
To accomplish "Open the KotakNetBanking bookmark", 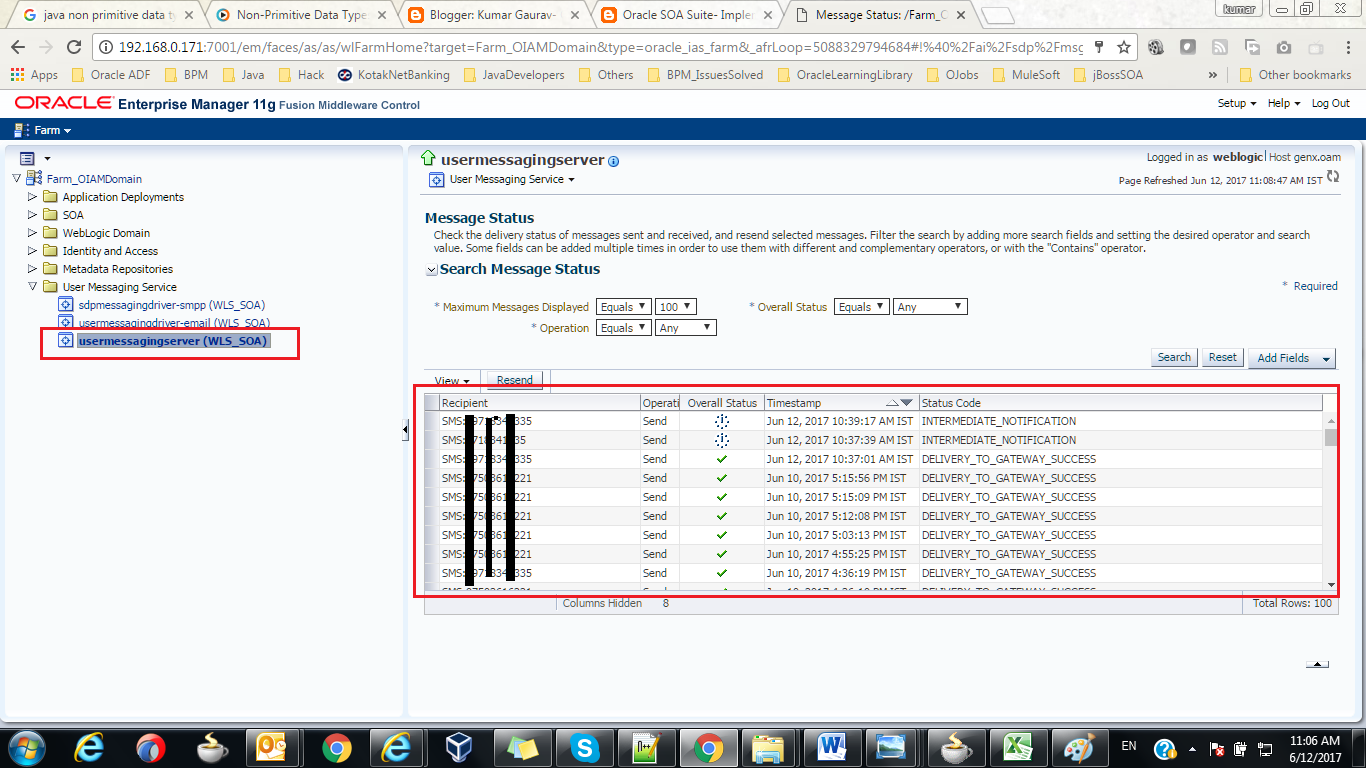I will (394, 74).
